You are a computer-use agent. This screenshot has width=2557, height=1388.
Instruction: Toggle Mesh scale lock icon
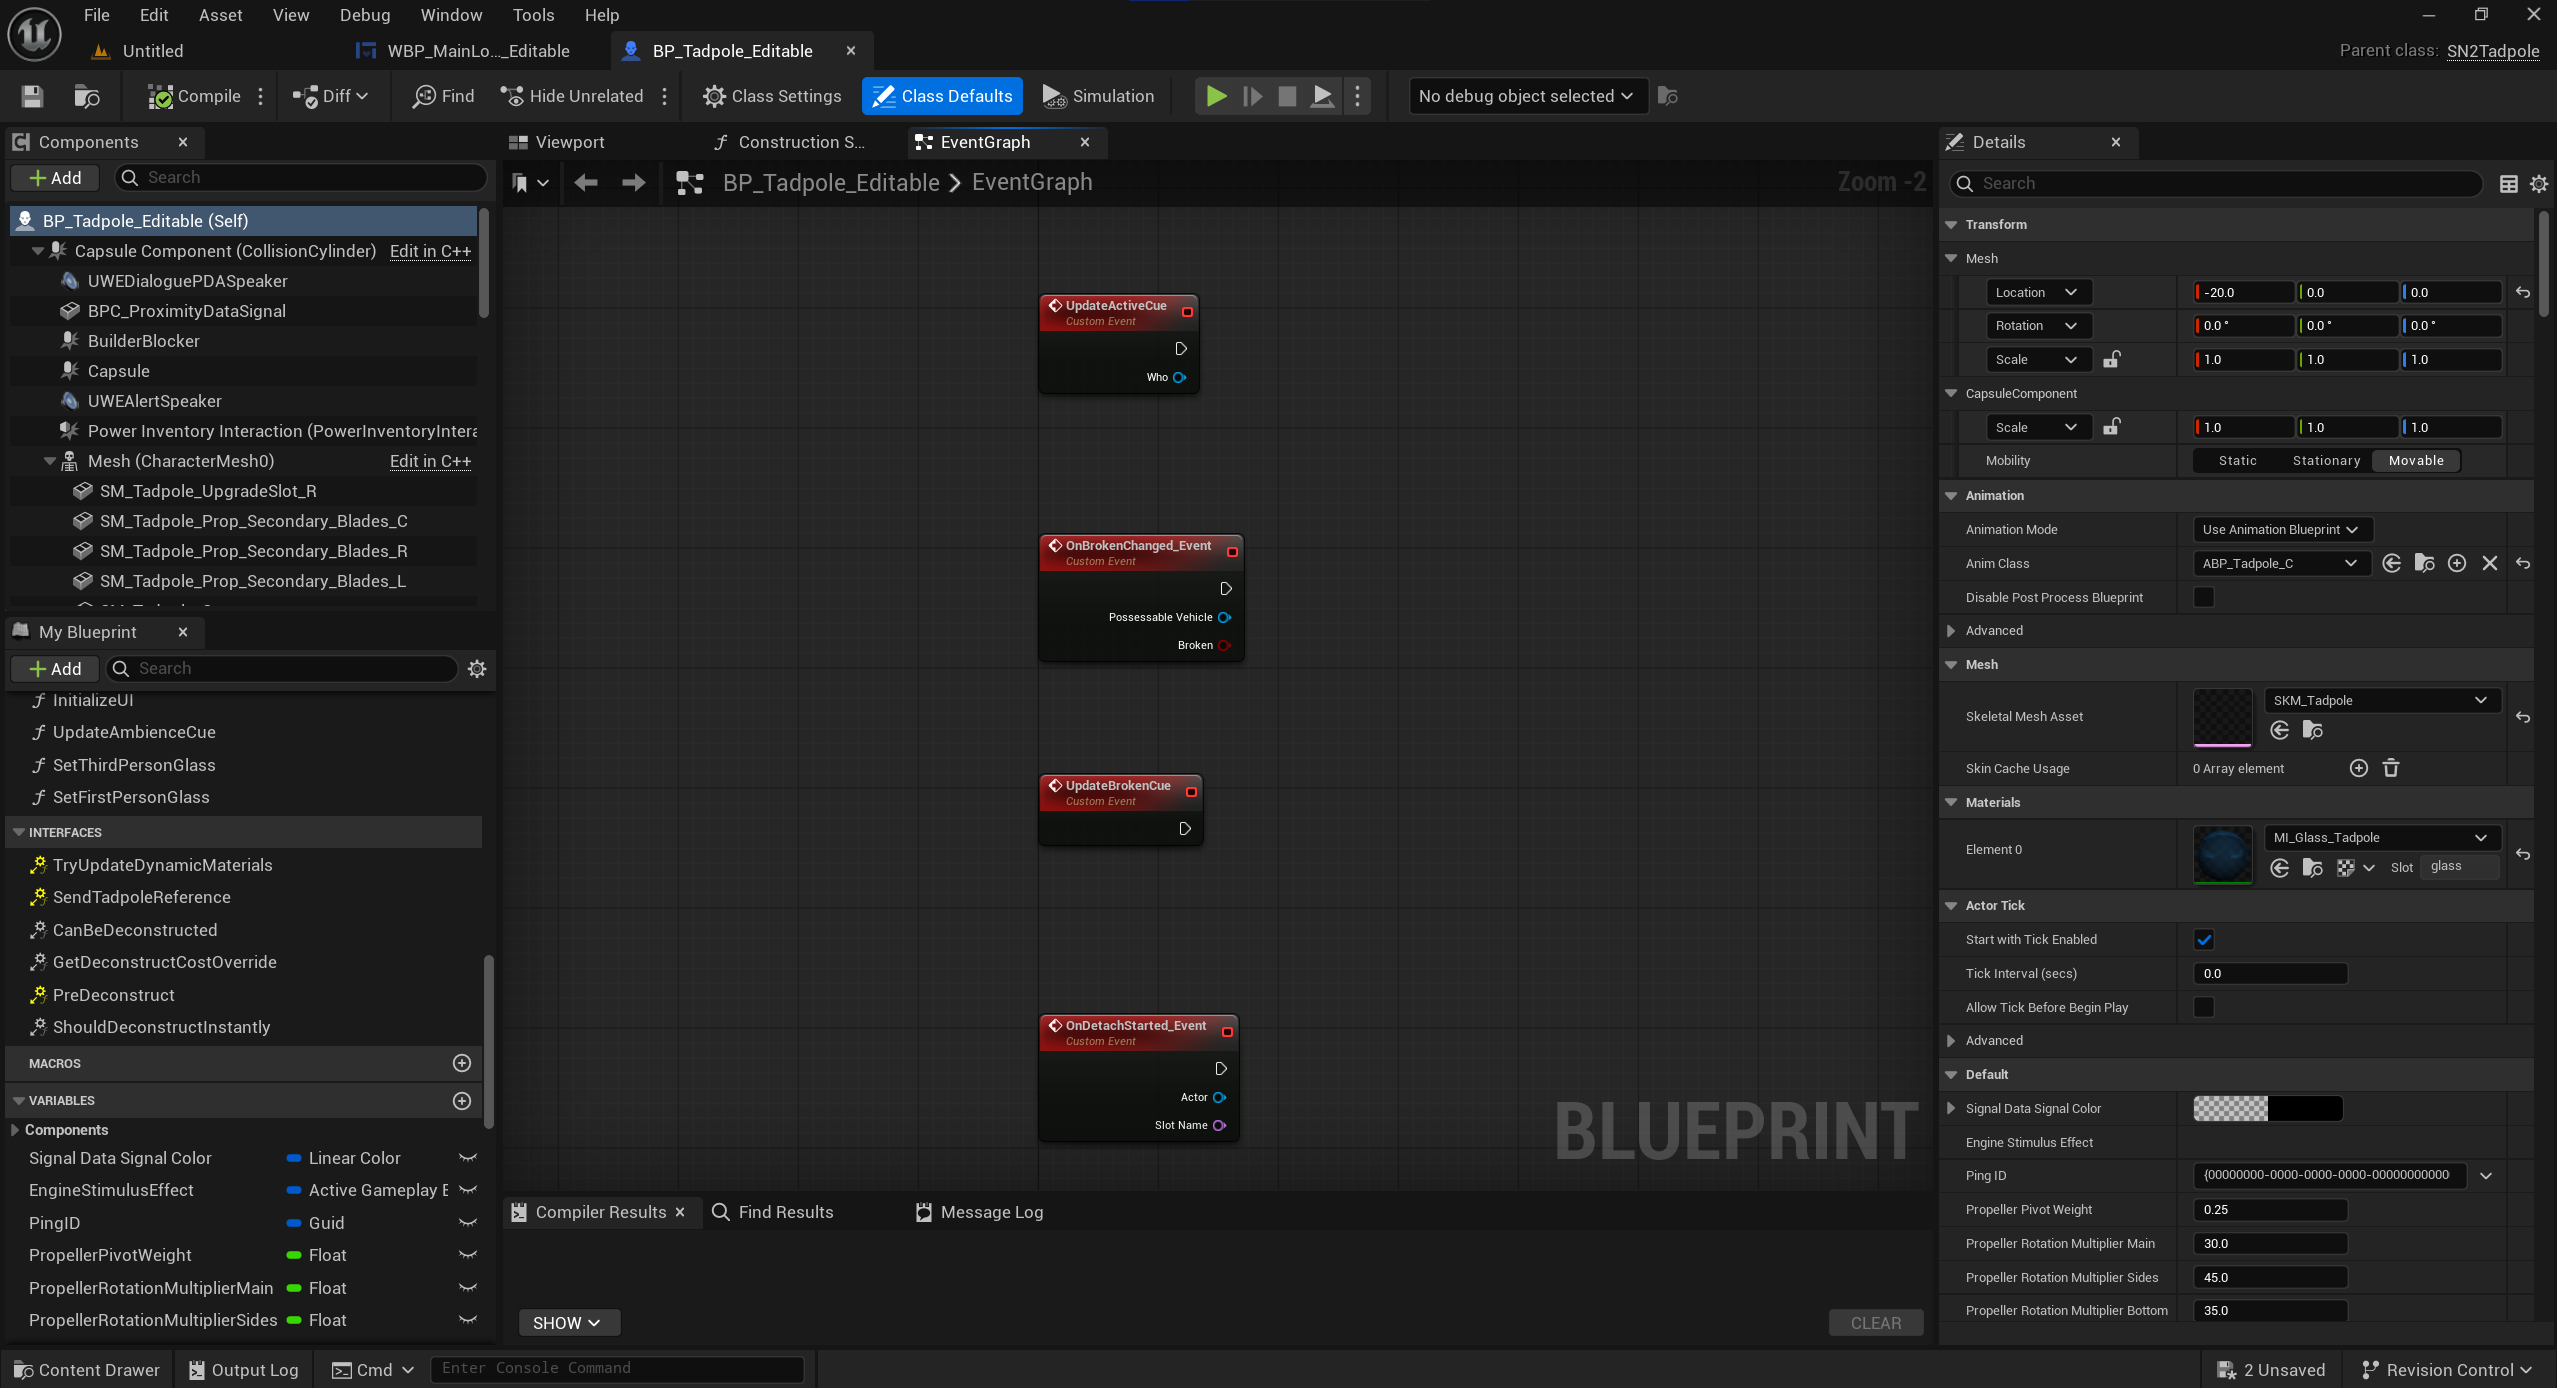tap(2111, 359)
